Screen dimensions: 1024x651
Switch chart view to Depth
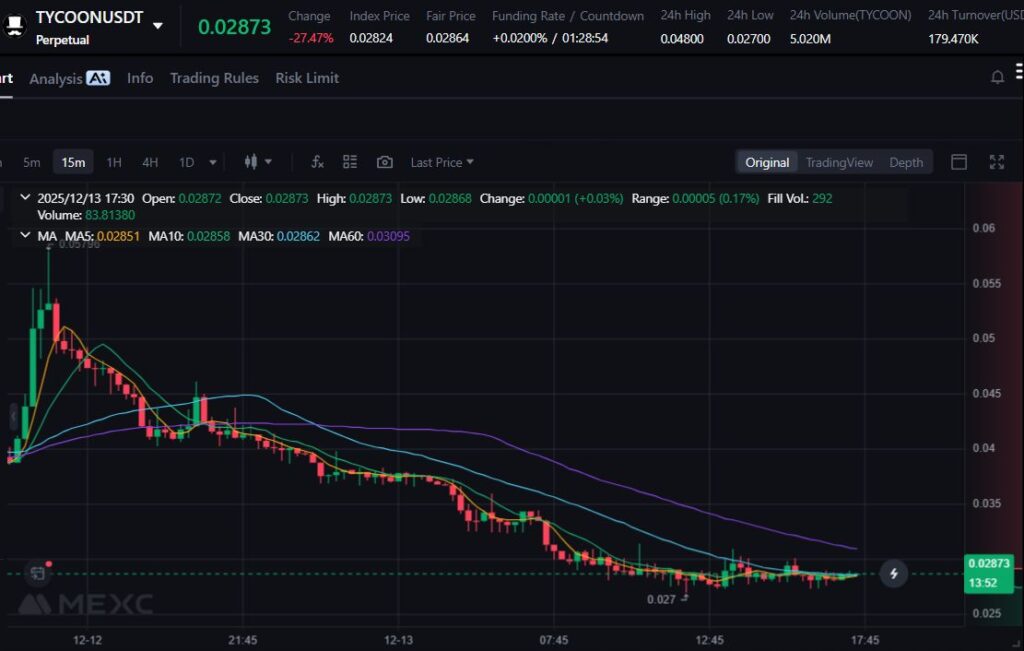(906, 162)
